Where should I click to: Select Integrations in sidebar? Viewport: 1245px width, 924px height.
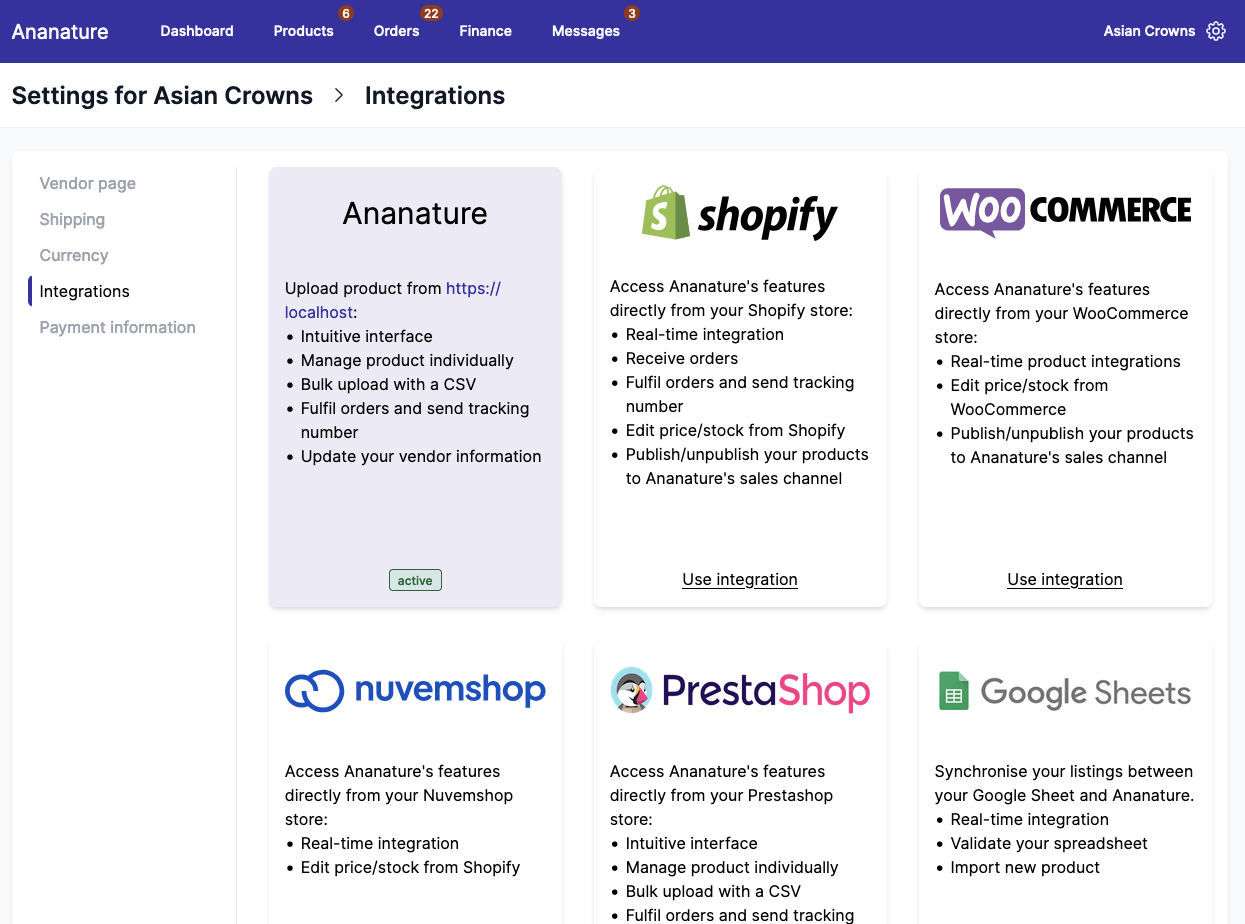85,291
